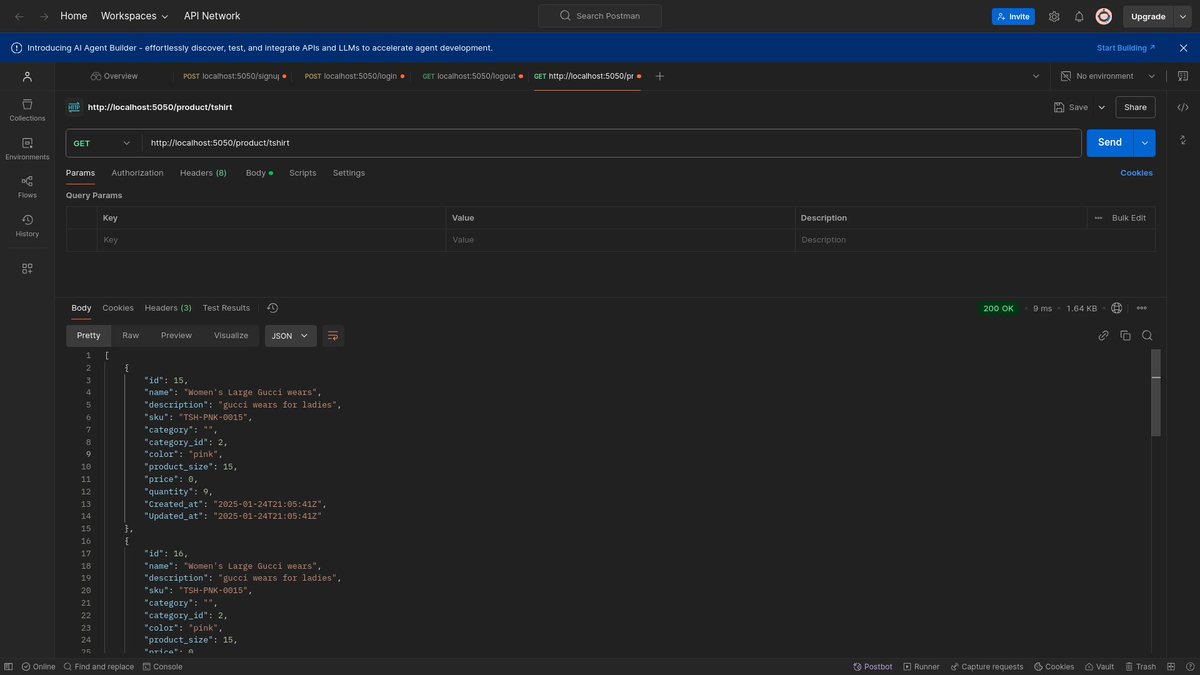Add a new request tab

659,76
